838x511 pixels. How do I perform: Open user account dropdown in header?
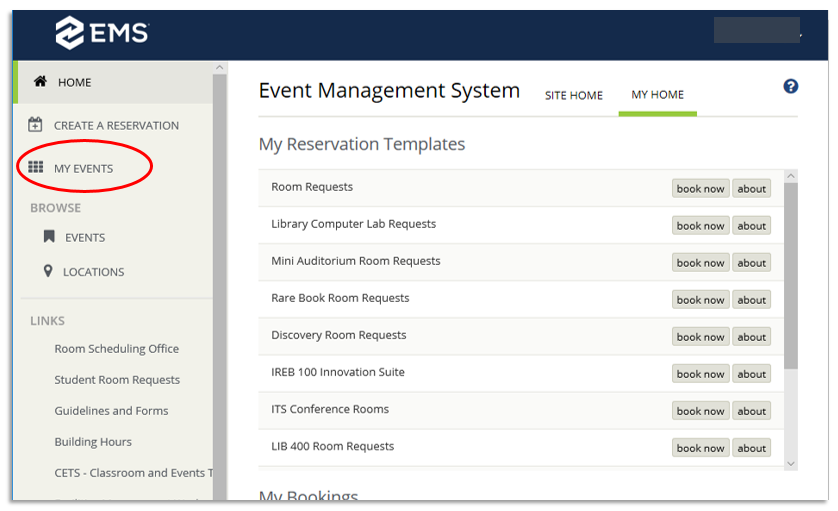tap(760, 32)
